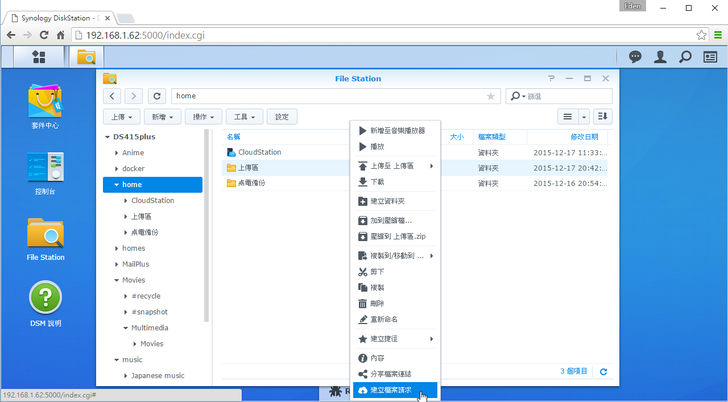
Task: Open the 工具 (Tools) dropdown button
Action: [x=243, y=117]
